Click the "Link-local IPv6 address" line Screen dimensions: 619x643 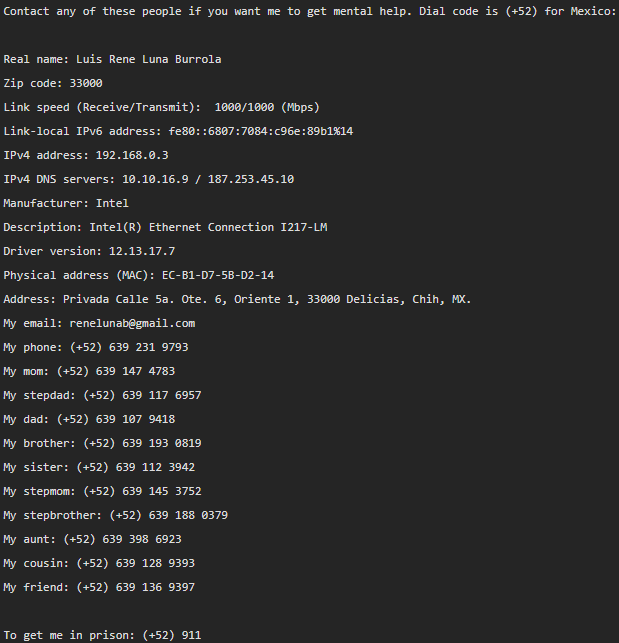[178, 131]
